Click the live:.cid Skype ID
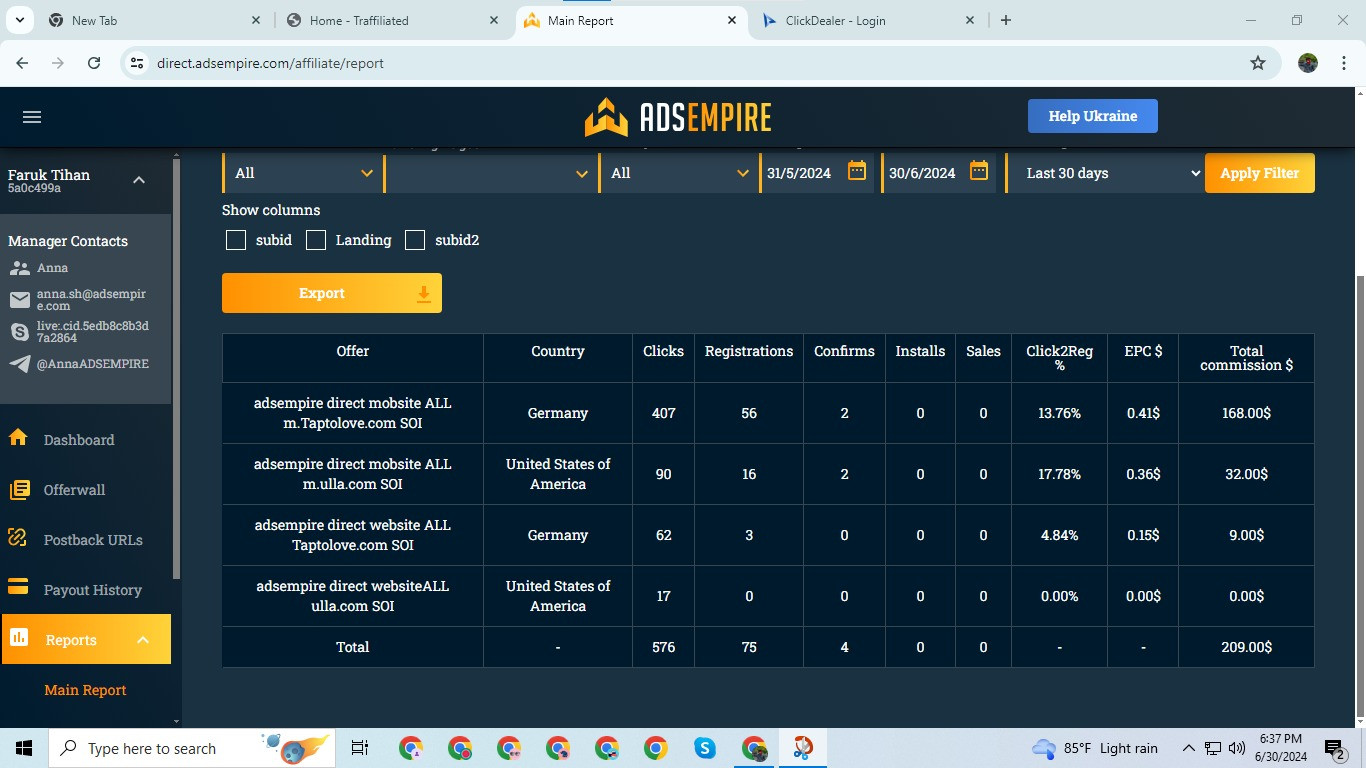1366x768 pixels. tap(92, 332)
